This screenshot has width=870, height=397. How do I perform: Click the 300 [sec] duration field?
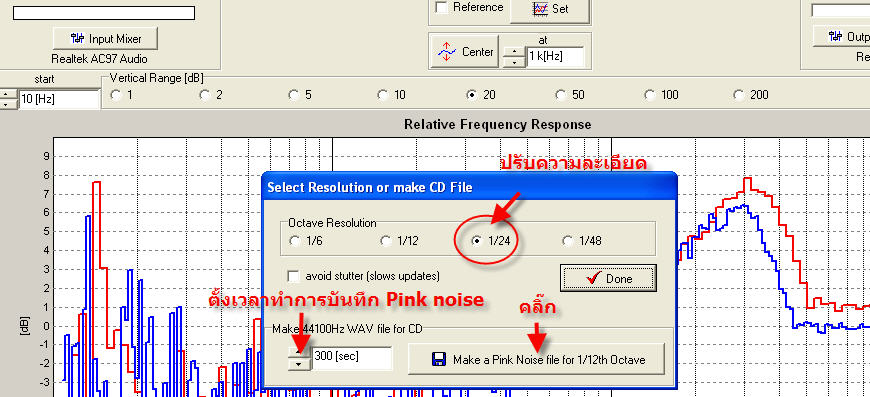pos(352,357)
